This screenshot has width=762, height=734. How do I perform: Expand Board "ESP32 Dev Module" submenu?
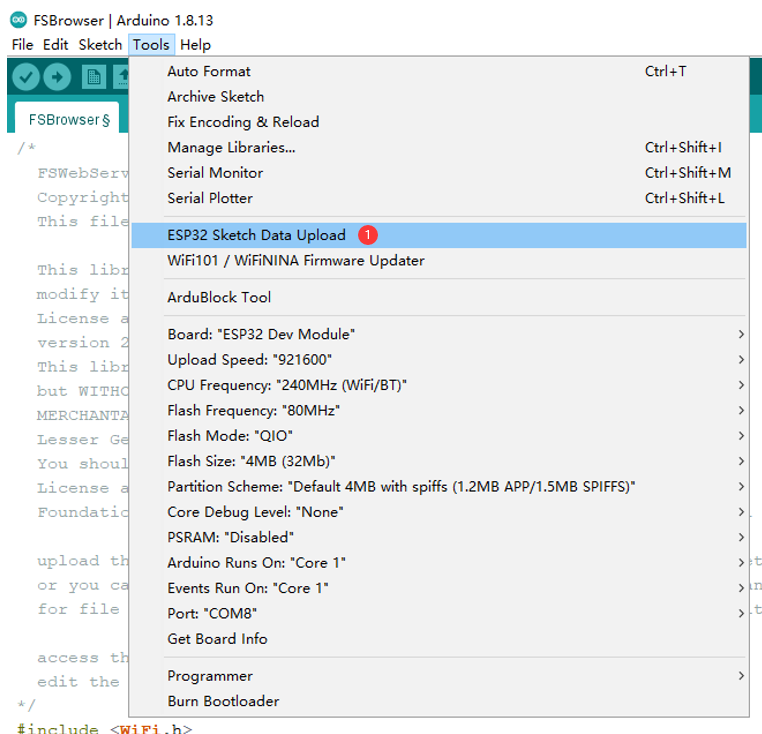coord(439,334)
